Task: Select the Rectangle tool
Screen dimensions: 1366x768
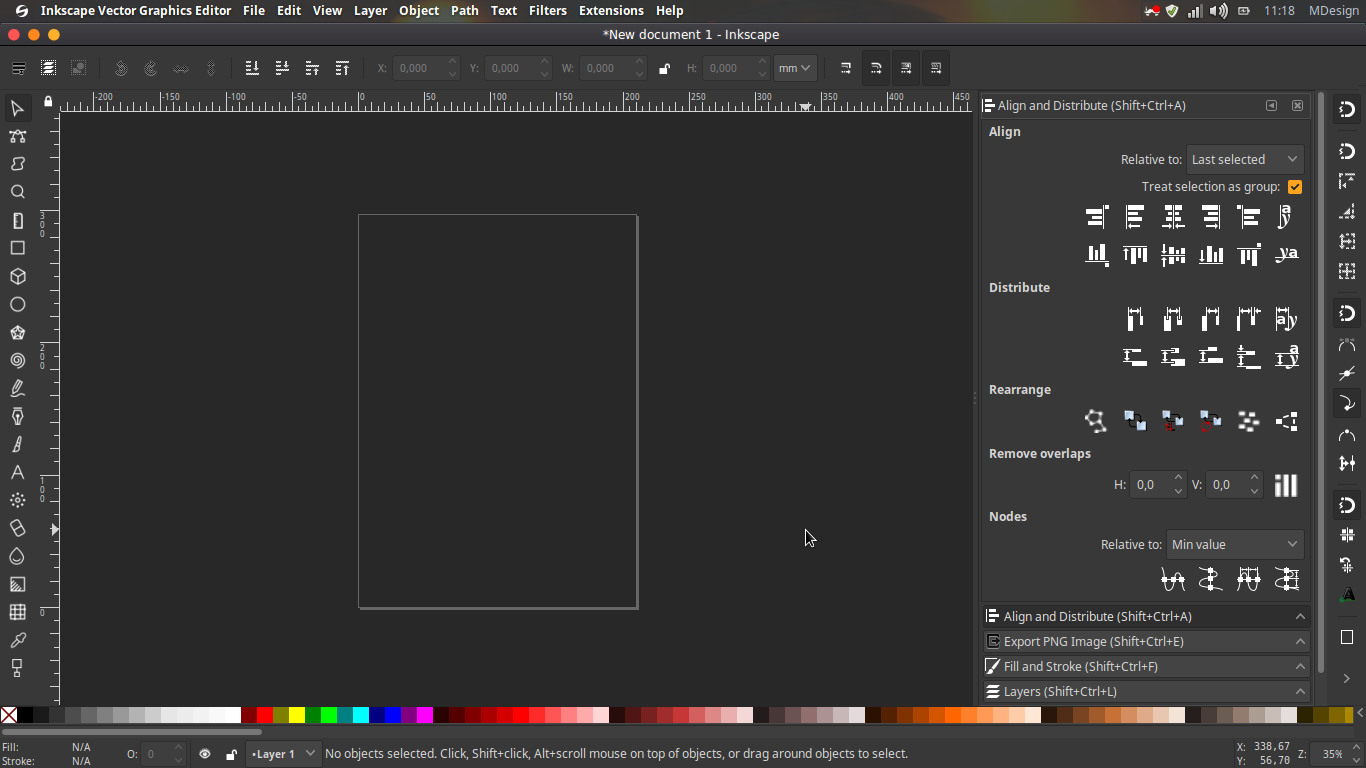Action: tap(17, 248)
